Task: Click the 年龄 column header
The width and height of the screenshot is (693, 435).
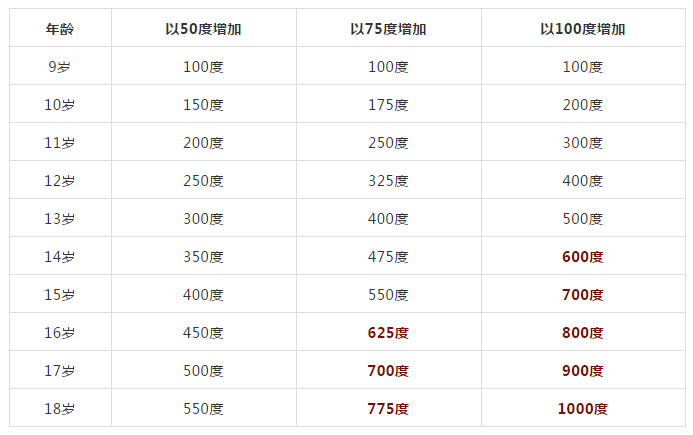Action: [x=60, y=29]
